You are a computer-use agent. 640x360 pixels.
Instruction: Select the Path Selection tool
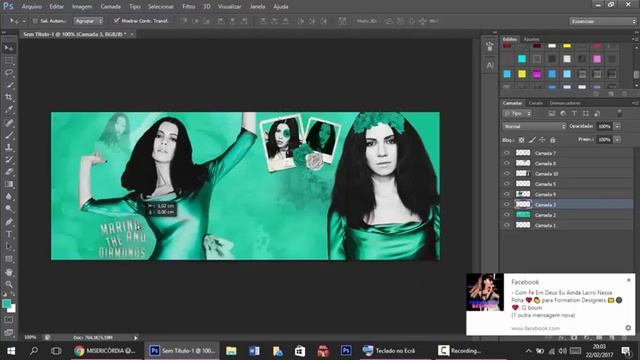click(9, 247)
